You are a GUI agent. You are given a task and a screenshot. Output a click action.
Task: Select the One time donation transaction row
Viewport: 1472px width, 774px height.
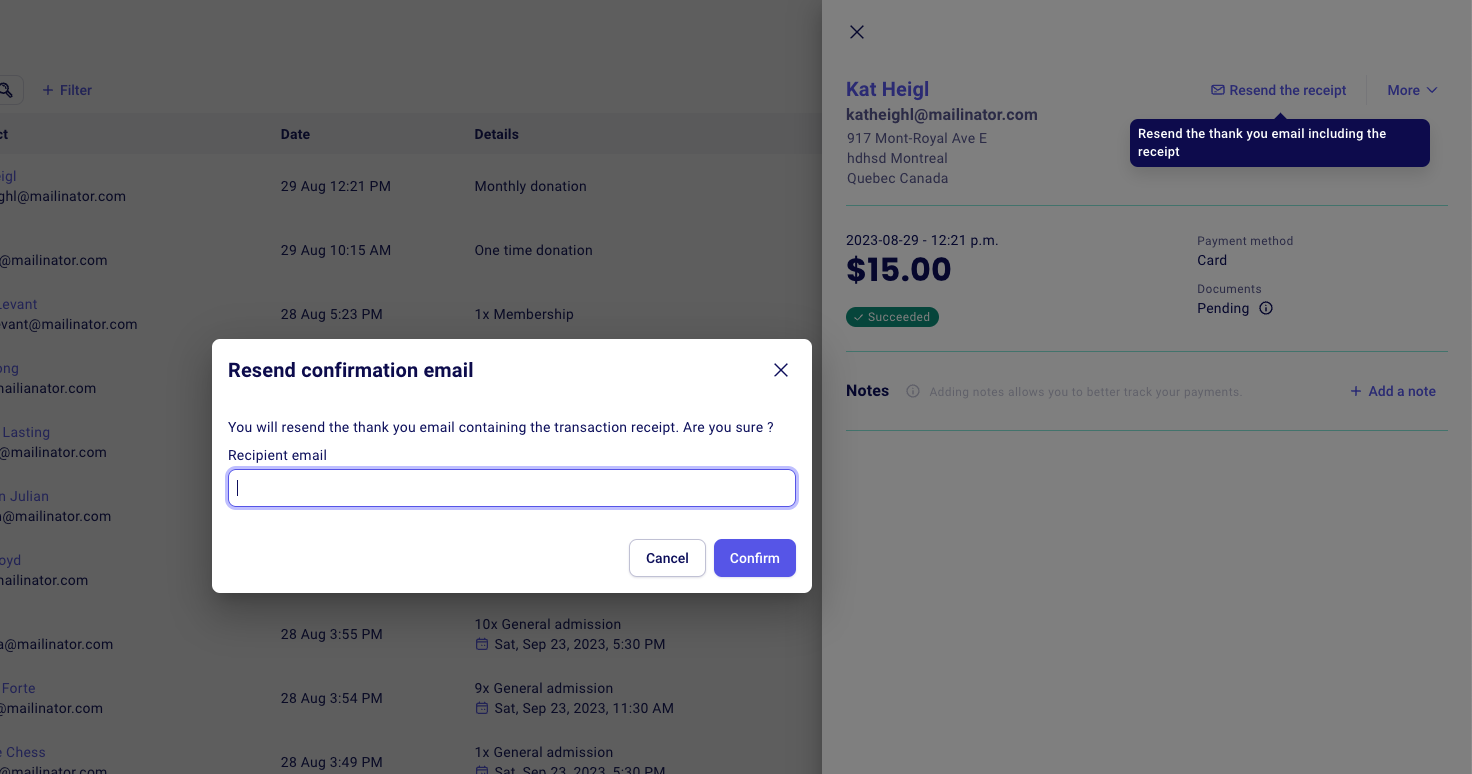click(533, 250)
